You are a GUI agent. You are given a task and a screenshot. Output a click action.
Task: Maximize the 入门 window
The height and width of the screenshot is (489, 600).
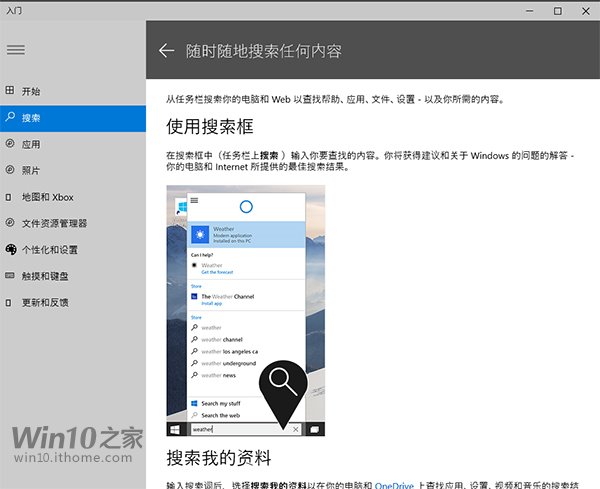coord(557,10)
